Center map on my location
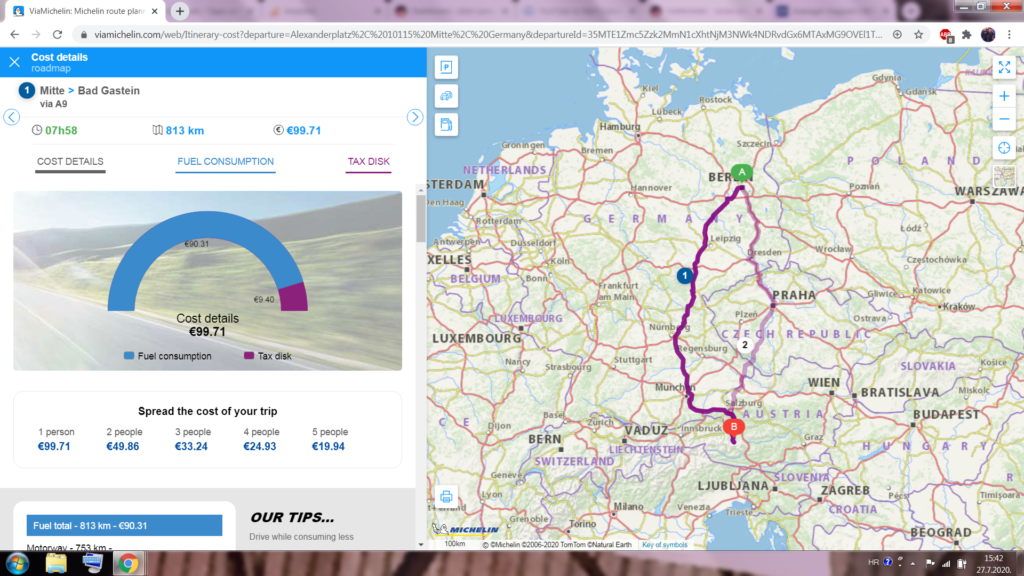The width and height of the screenshot is (1024, 576). coord(1004,148)
